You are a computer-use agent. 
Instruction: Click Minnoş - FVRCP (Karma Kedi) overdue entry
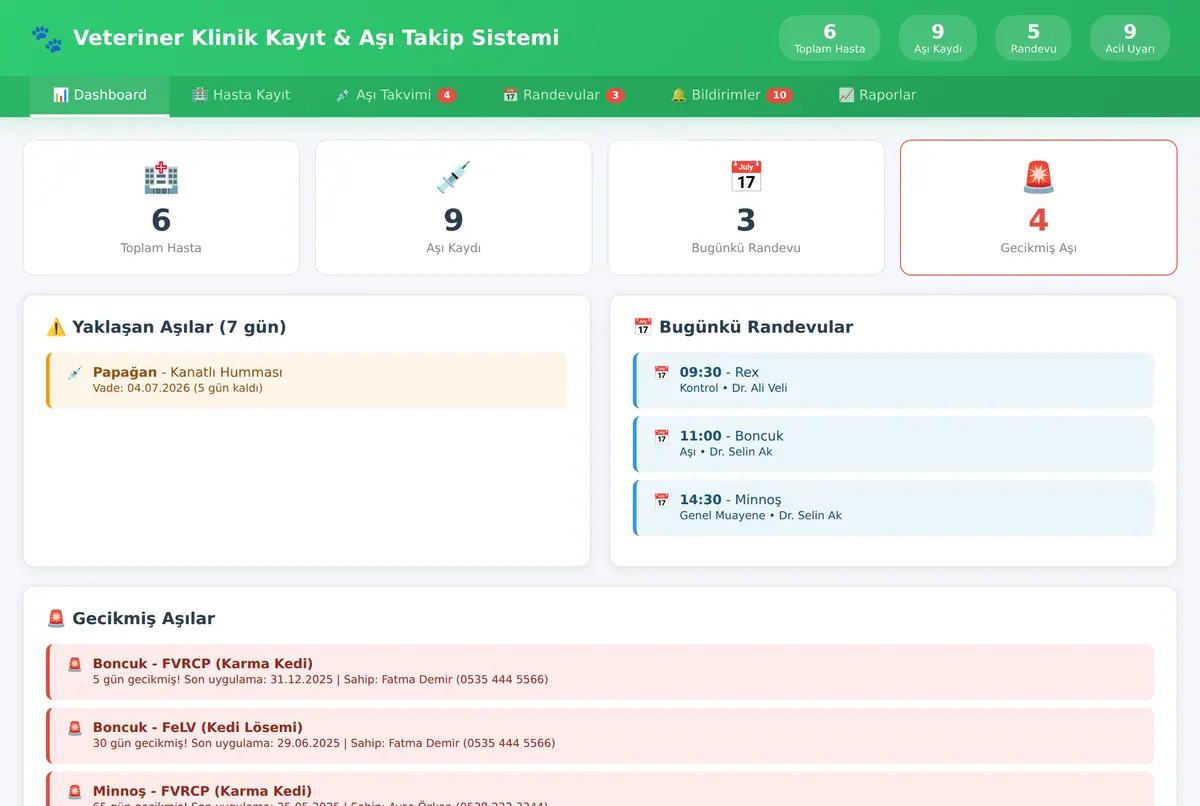(600, 789)
